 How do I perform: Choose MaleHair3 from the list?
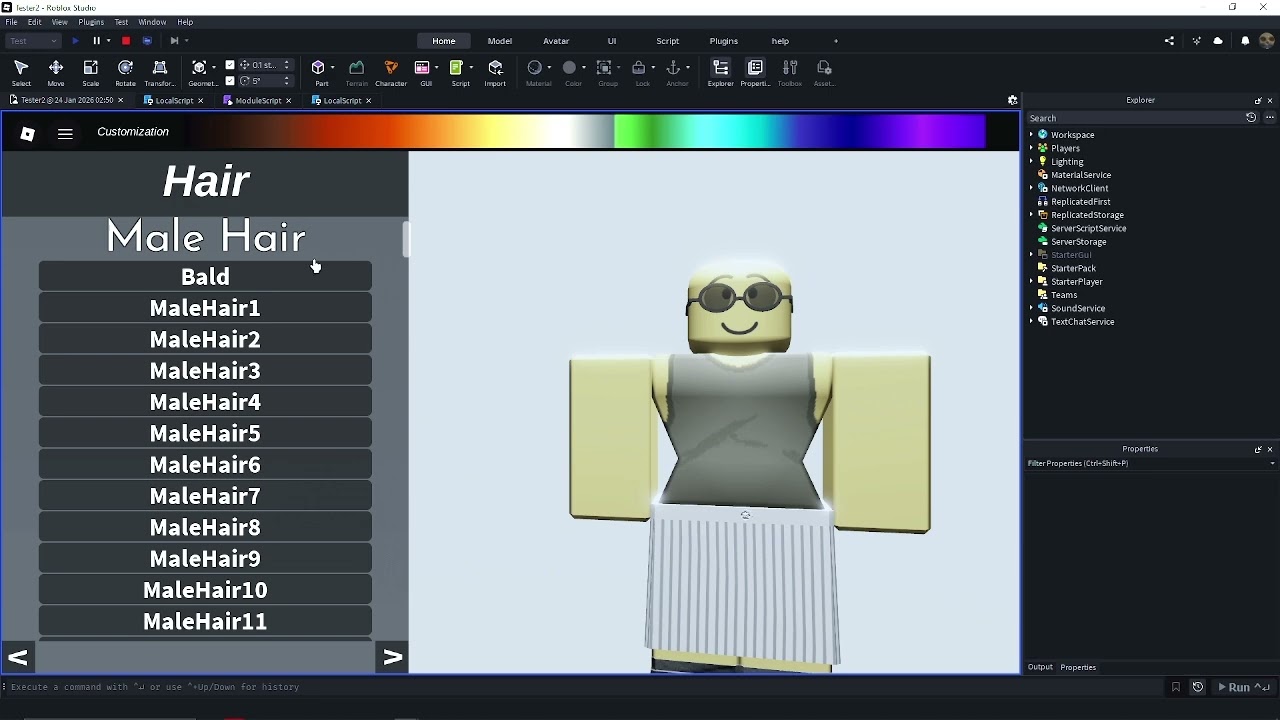pyautogui.click(x=205, y=371)
